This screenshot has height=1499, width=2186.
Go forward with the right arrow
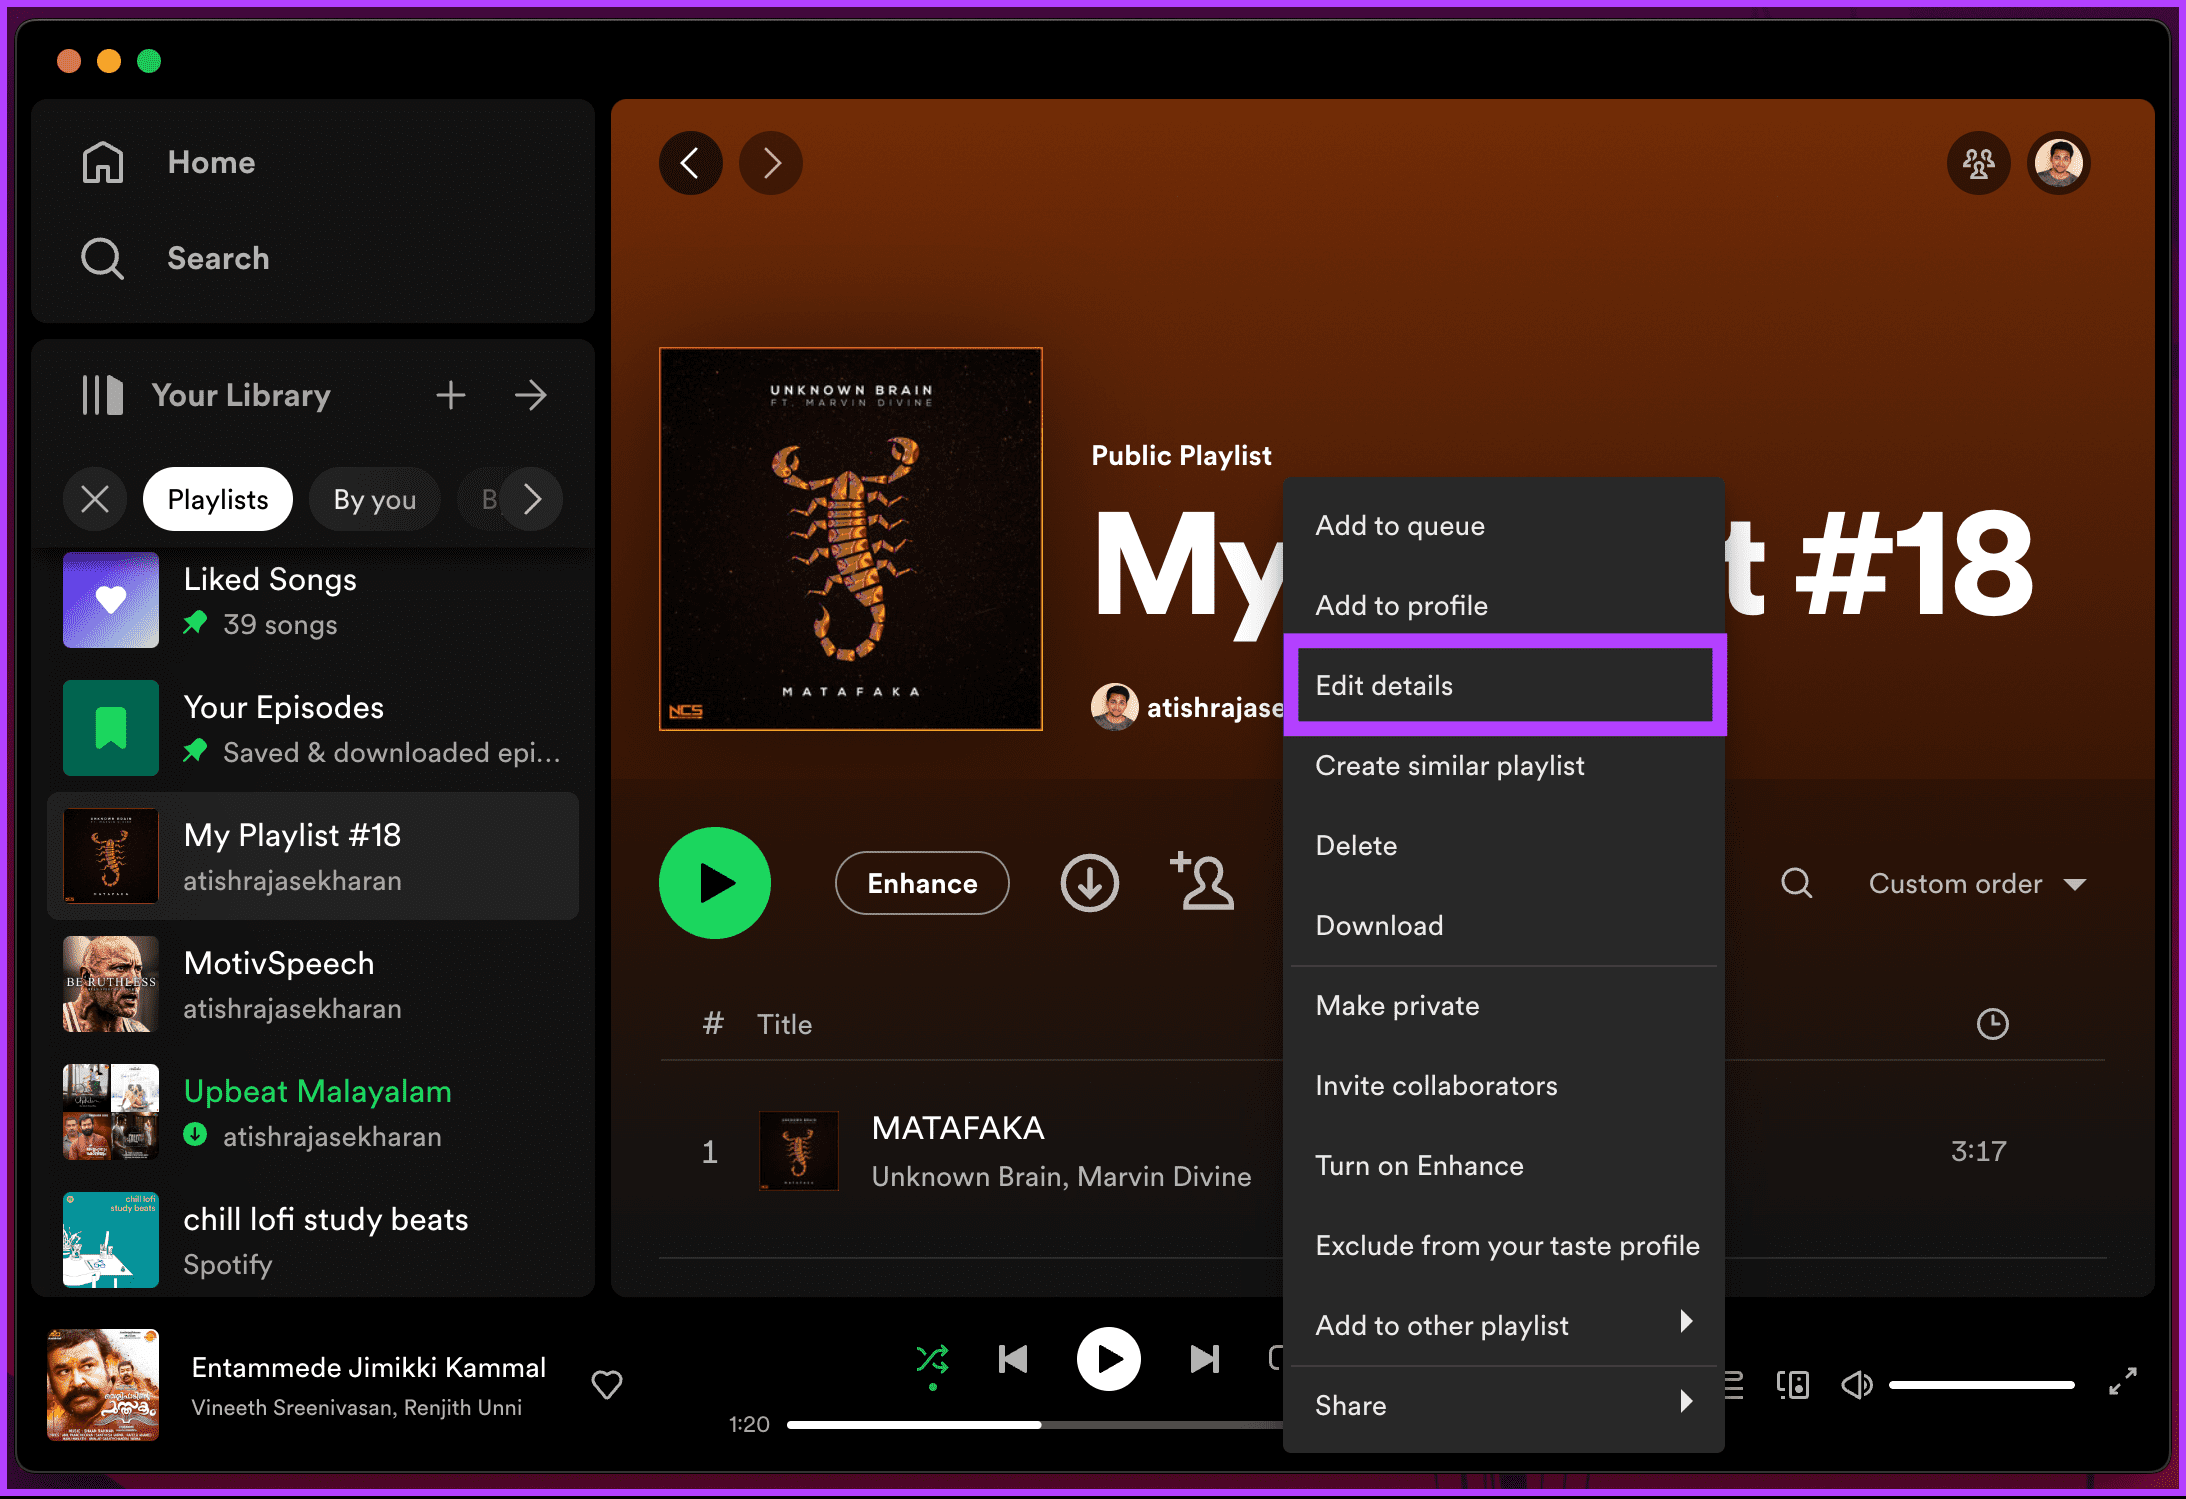click(x=770, y=163)
